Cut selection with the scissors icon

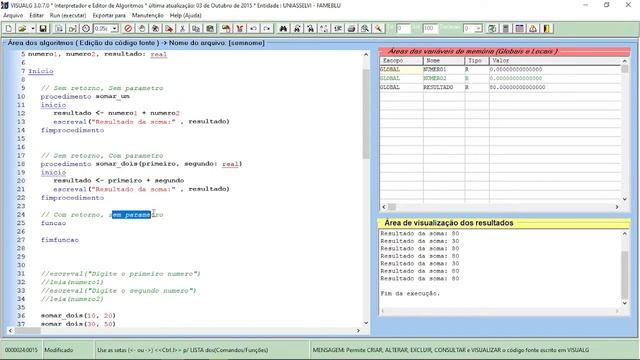click(x=182, y=29)
